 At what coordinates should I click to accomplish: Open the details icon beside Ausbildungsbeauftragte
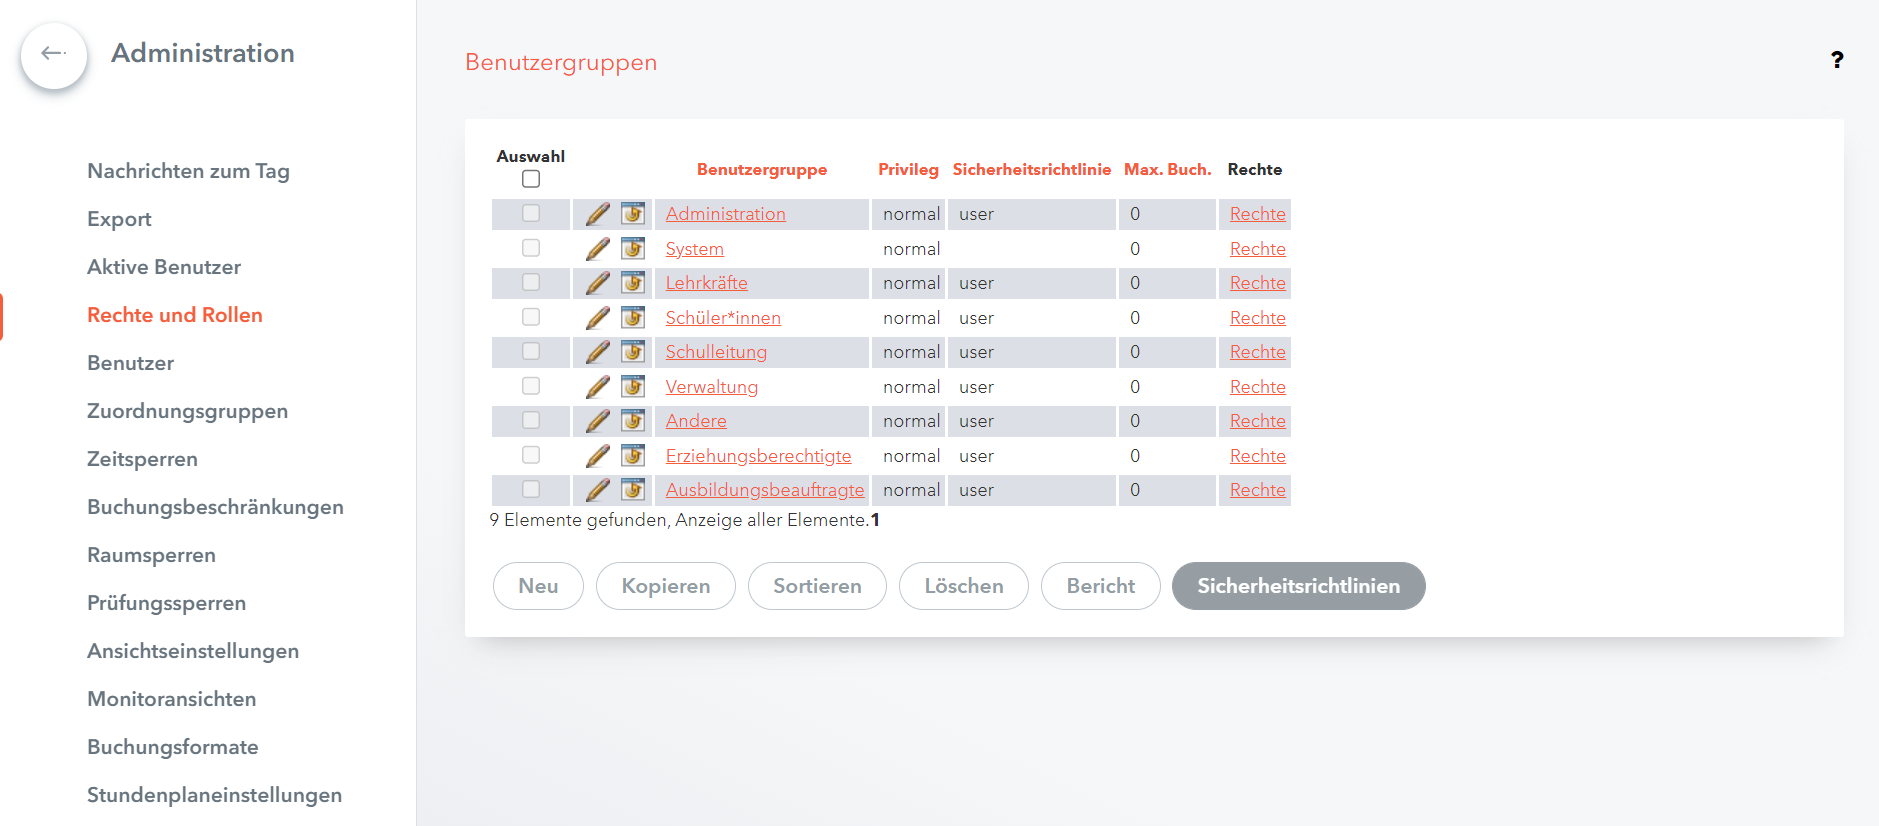pos(633,490)
